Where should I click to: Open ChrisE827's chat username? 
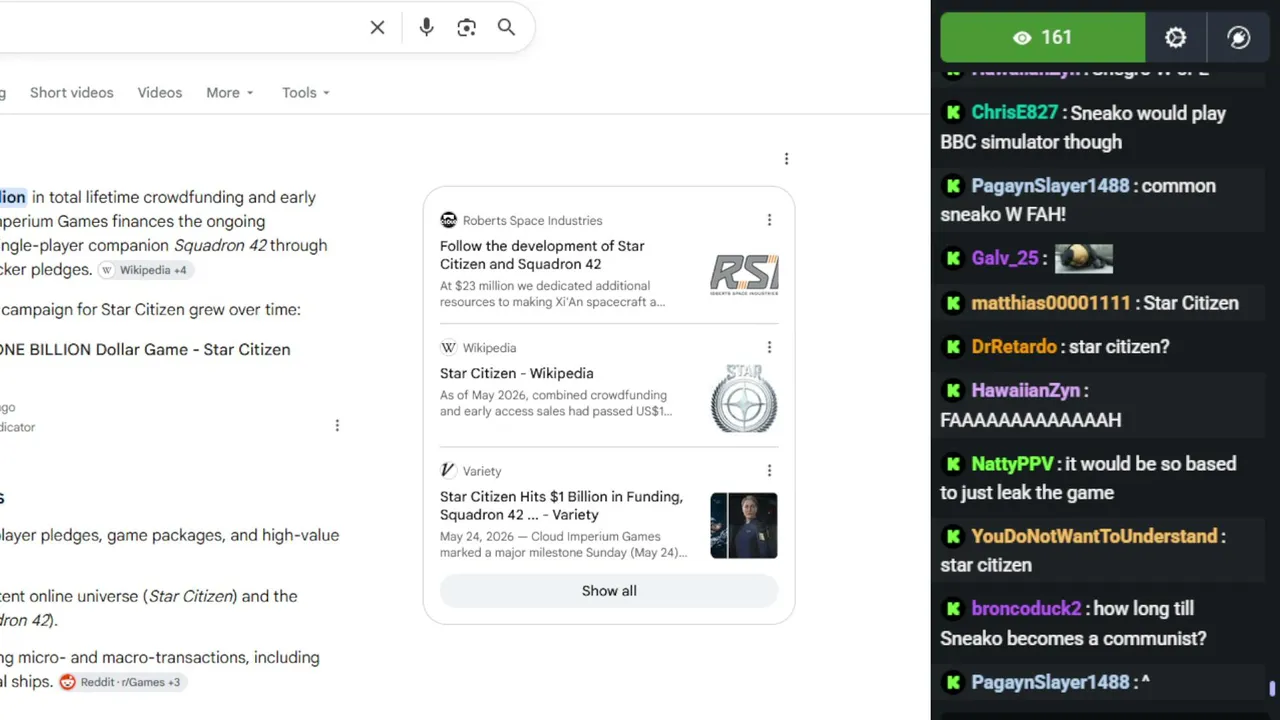[x=1014, y=113]
